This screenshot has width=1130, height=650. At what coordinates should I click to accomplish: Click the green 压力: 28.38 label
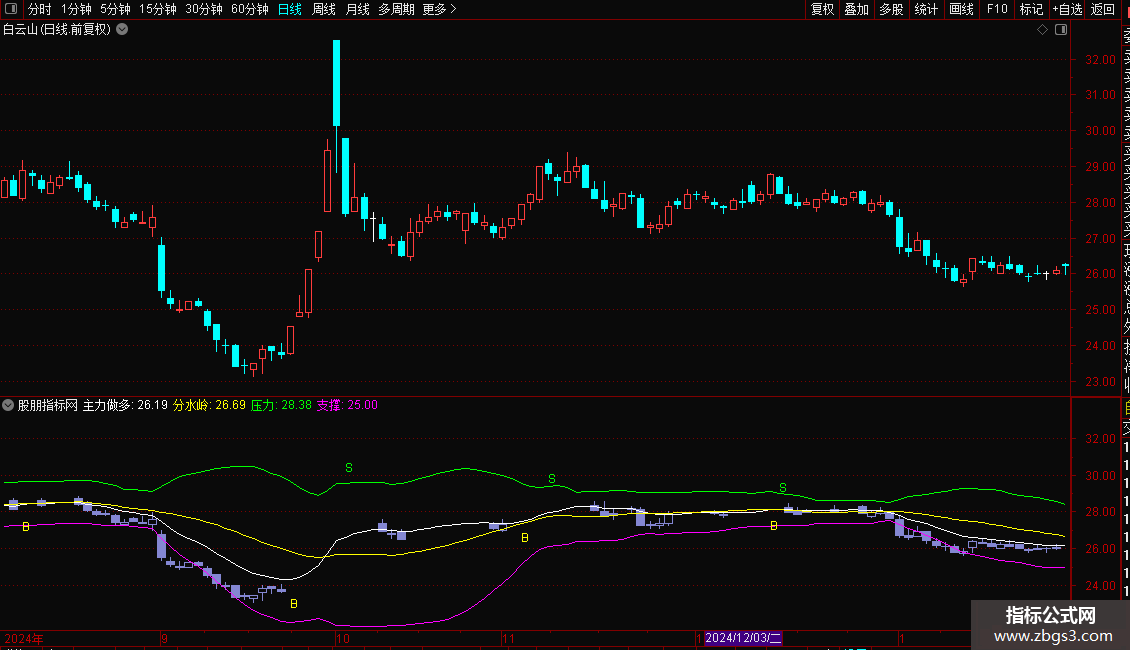tap(281, 405)
